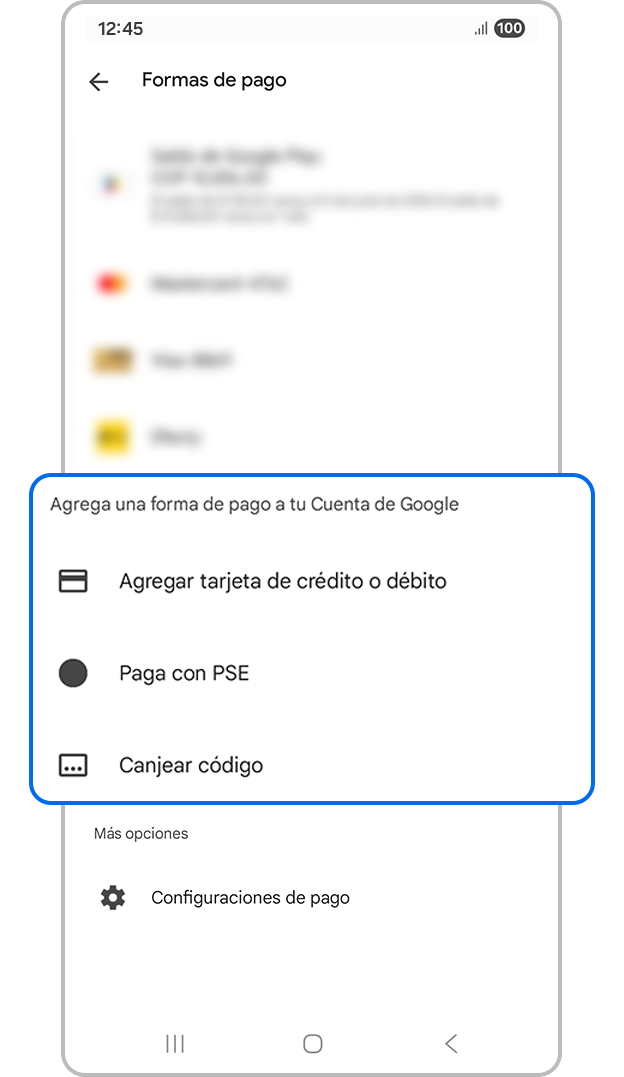This screenshot has height=1077, width=624.
Task: Tap the 12:45 clock in status bar
Action: (x=120, y=29)
